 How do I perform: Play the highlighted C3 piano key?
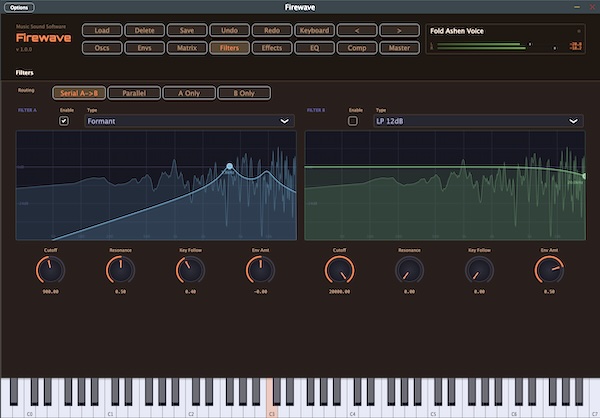(271, 410)
